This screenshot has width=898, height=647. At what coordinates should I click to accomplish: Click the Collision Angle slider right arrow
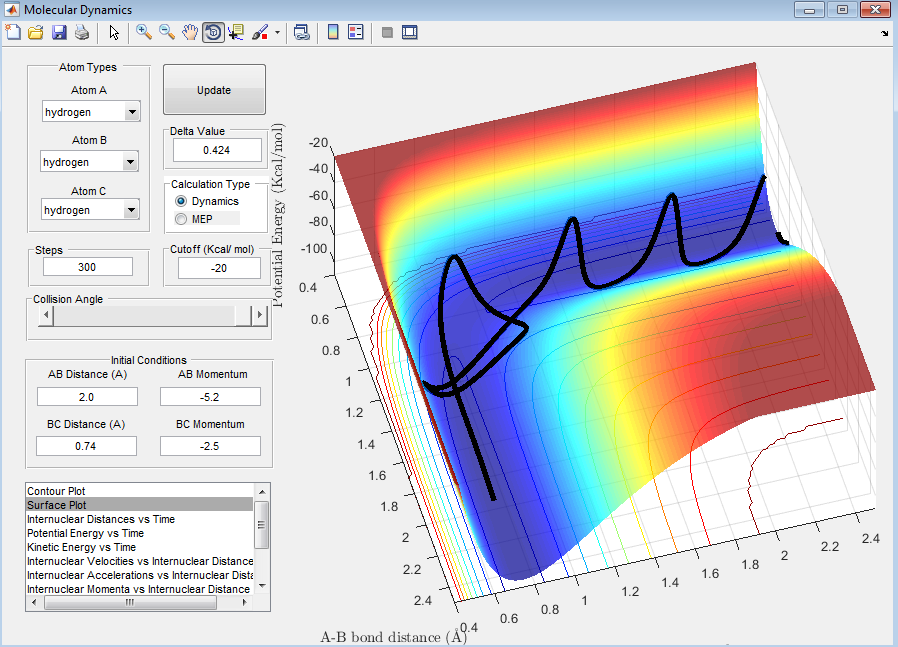(259, 315)
